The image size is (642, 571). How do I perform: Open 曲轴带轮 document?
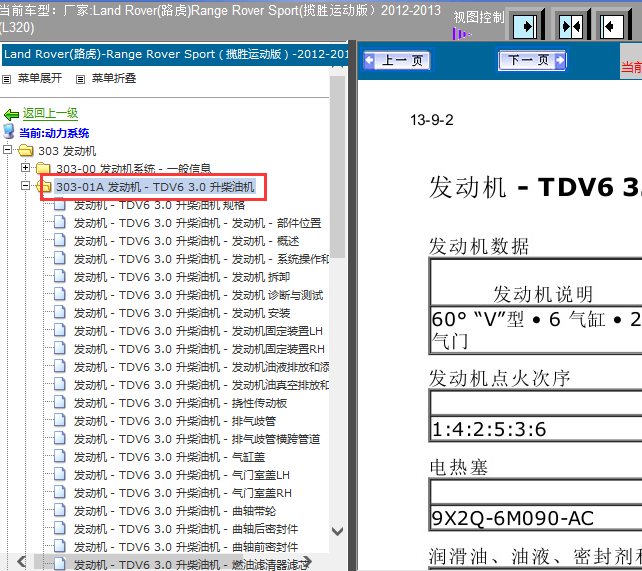pos(175,511)
